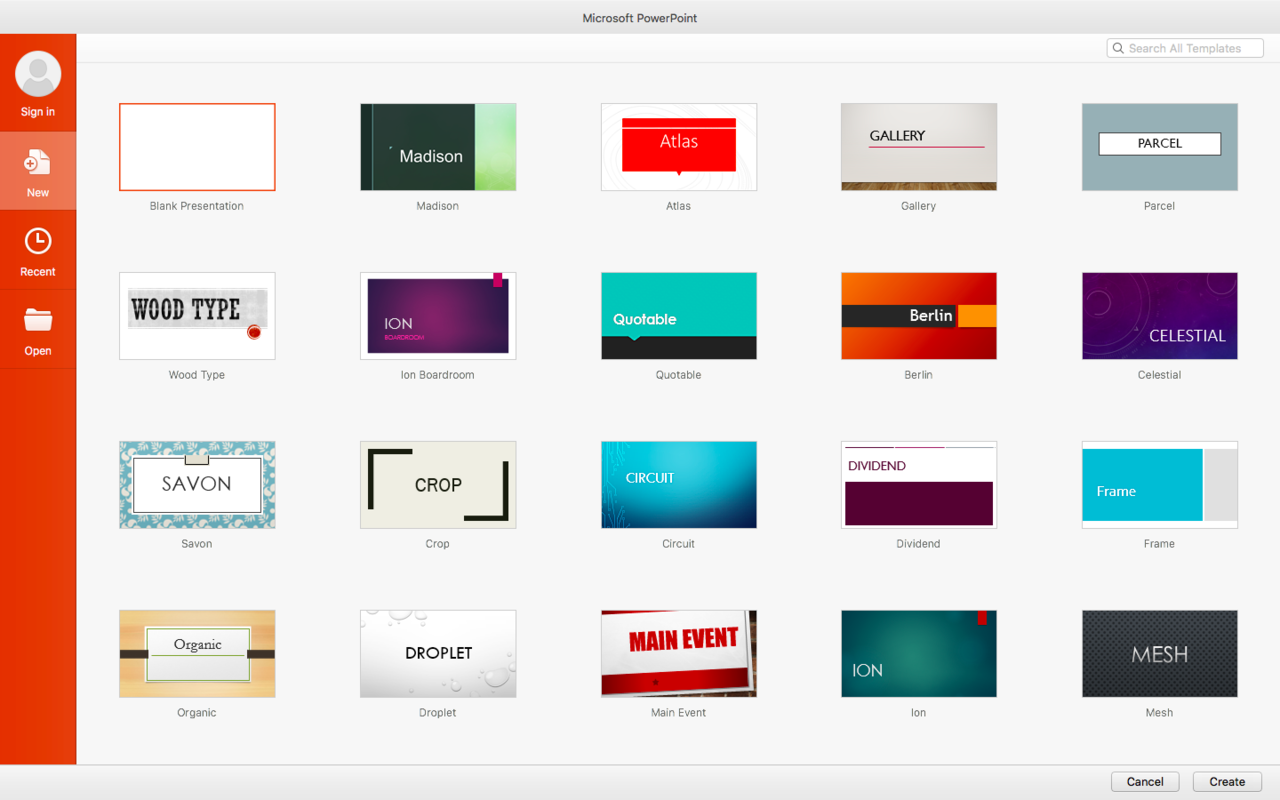Image resolution: width=1280 pixels, height=800 pixels.
Task: Click the "Blank Presentation" caption text
Action: pyautogui.click(x=197, y=206)
